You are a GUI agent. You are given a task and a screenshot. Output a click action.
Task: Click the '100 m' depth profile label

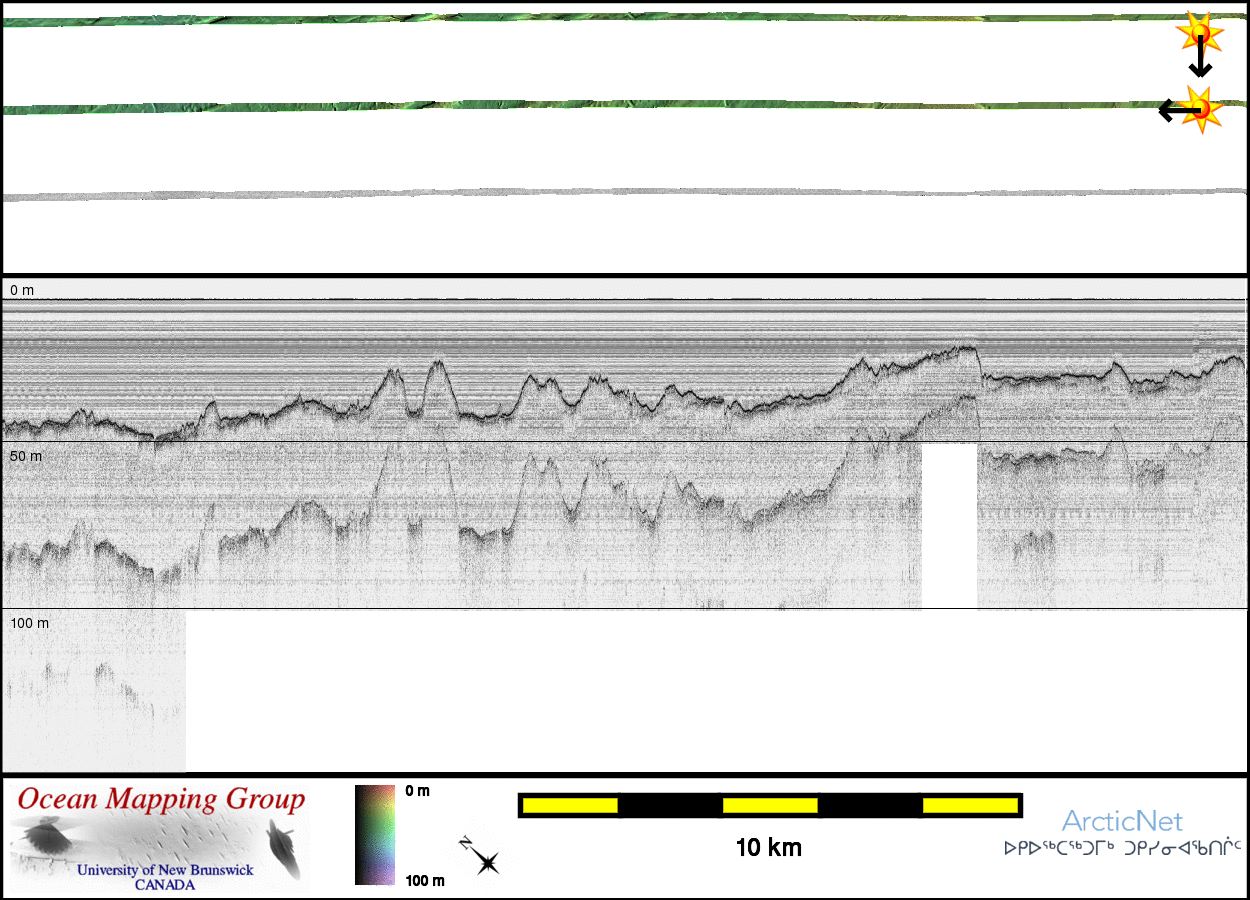(30, 623)
